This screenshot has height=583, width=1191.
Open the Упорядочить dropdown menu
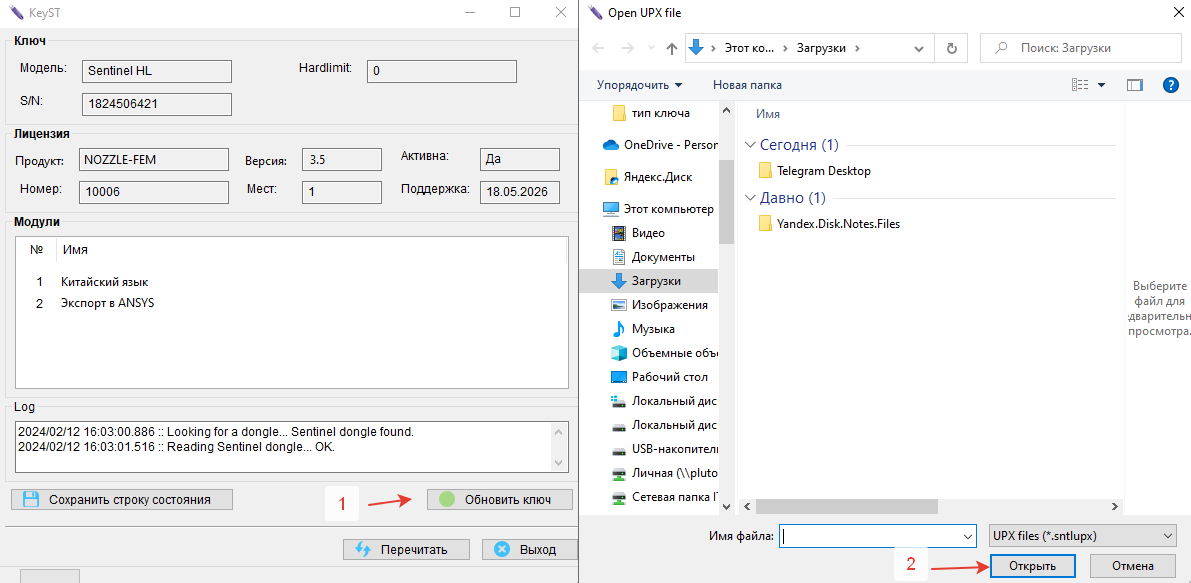pyautogui.click(x=640, y=85)
